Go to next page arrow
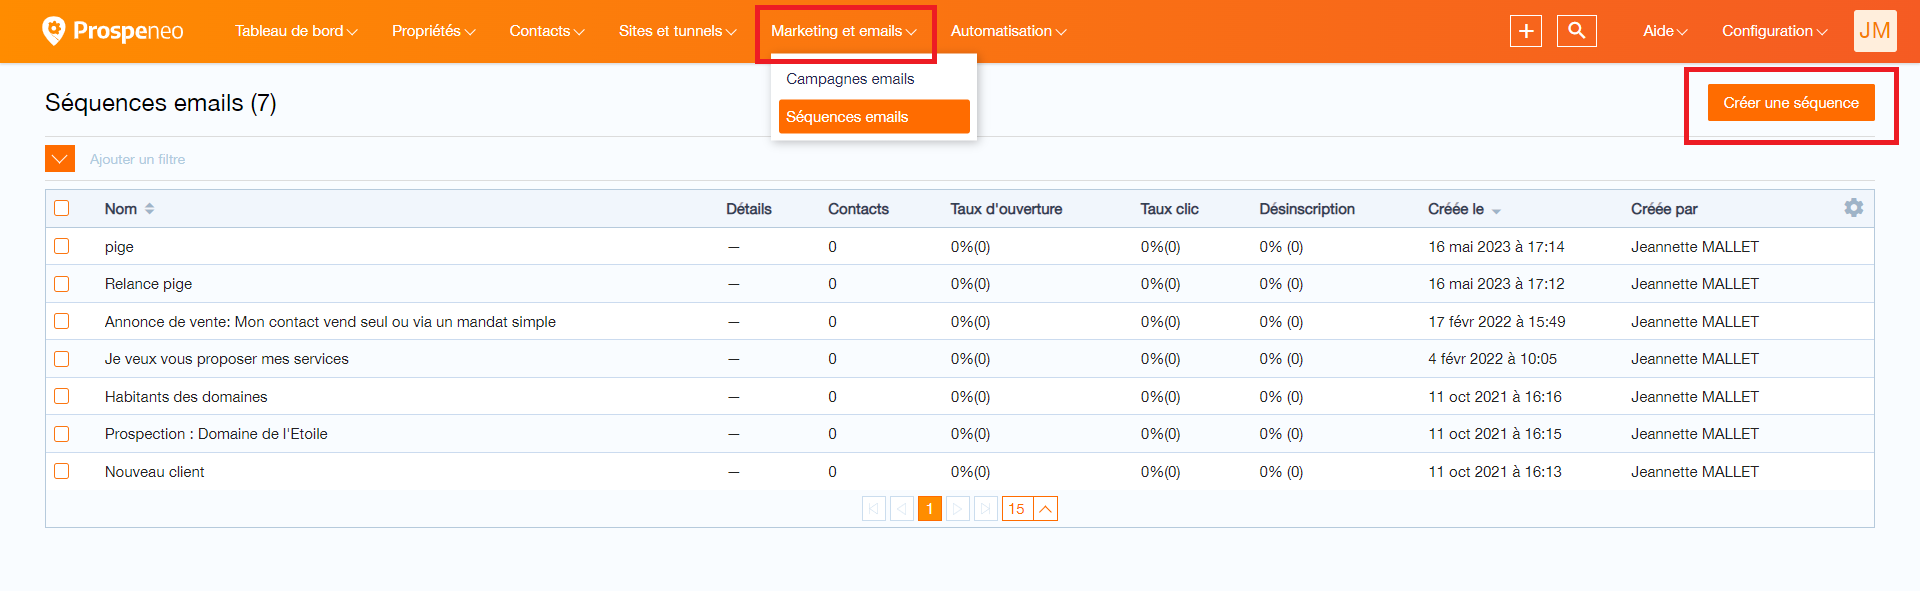The height and width of the screenshot is (591, 1920). (958, 509)
